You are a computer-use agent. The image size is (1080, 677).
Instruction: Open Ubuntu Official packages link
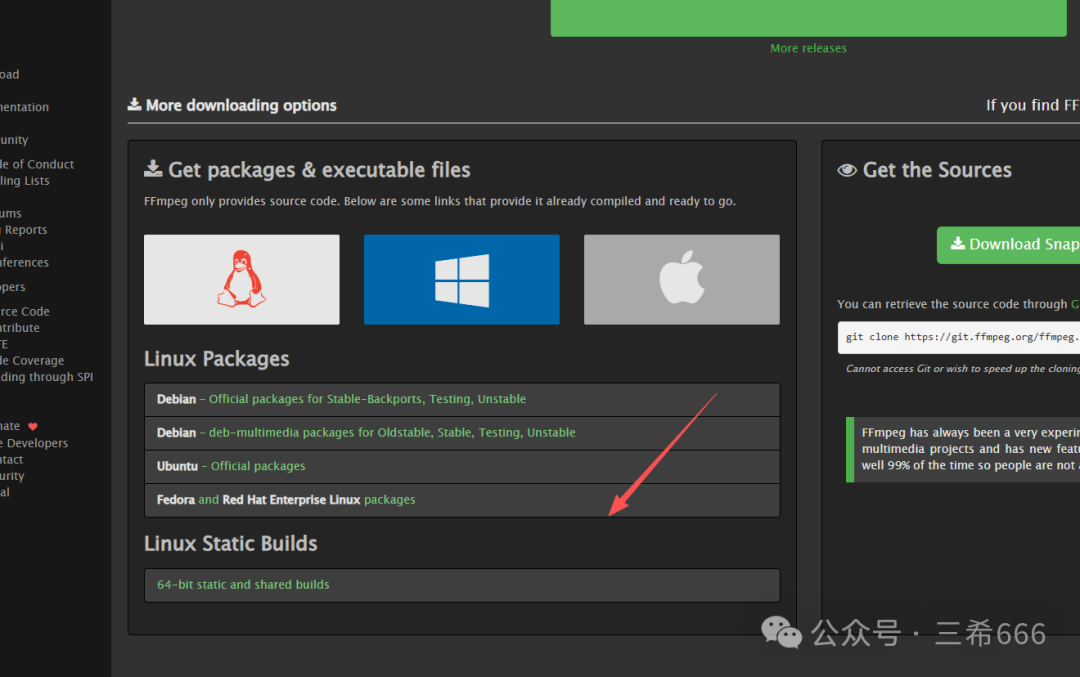tap(257, 466)
